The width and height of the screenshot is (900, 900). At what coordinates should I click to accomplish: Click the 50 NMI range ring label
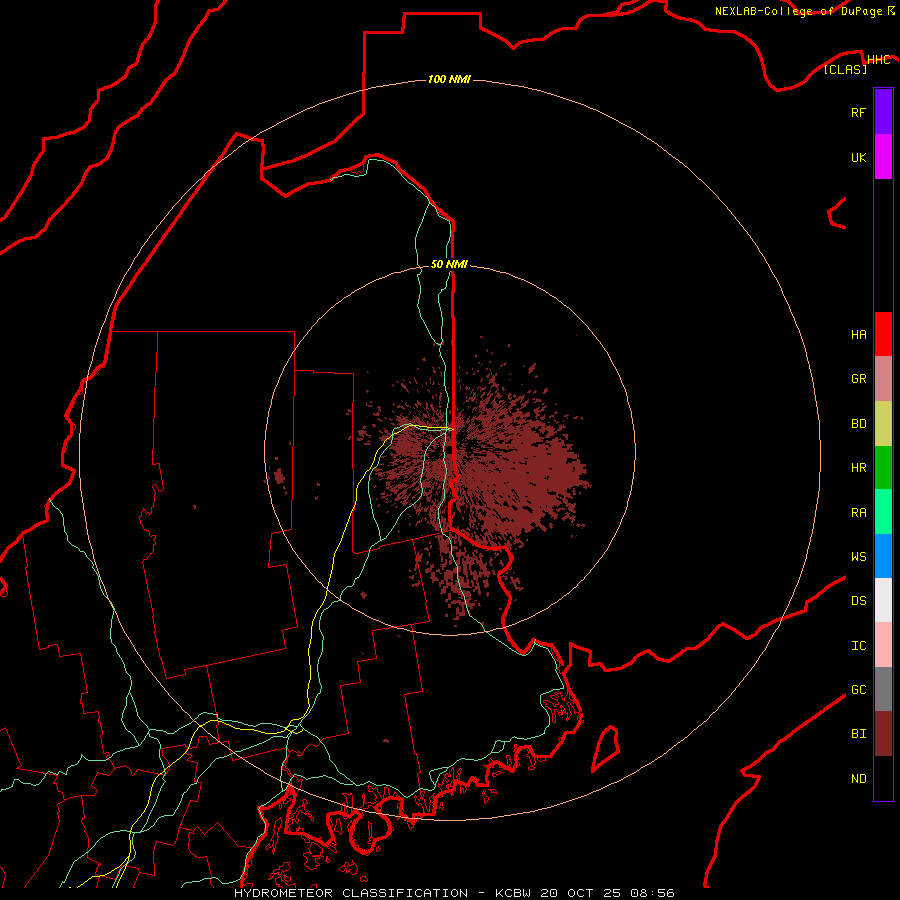(x=449, y=264)
